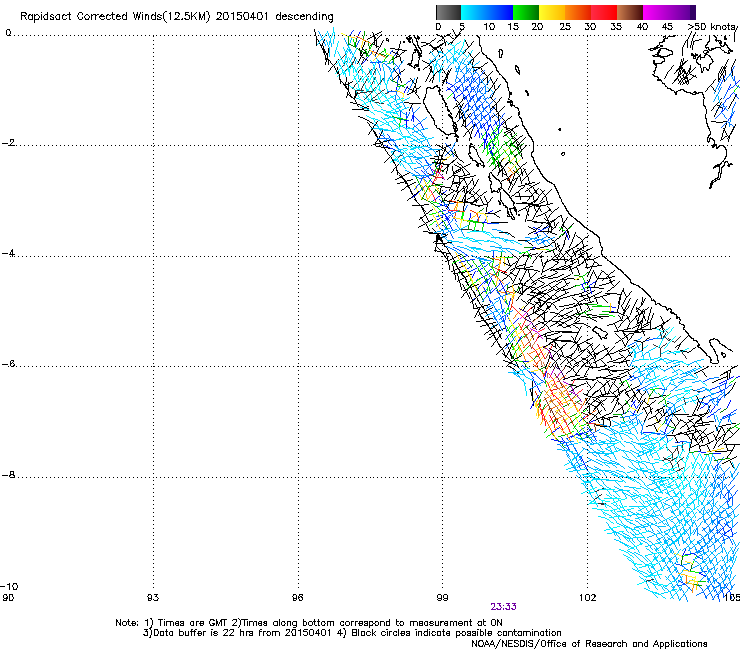This screenshot has width=740, height=650.
Task: Click the latitude label '-6'
Action: pyautogui.click(x=8, y=364)
